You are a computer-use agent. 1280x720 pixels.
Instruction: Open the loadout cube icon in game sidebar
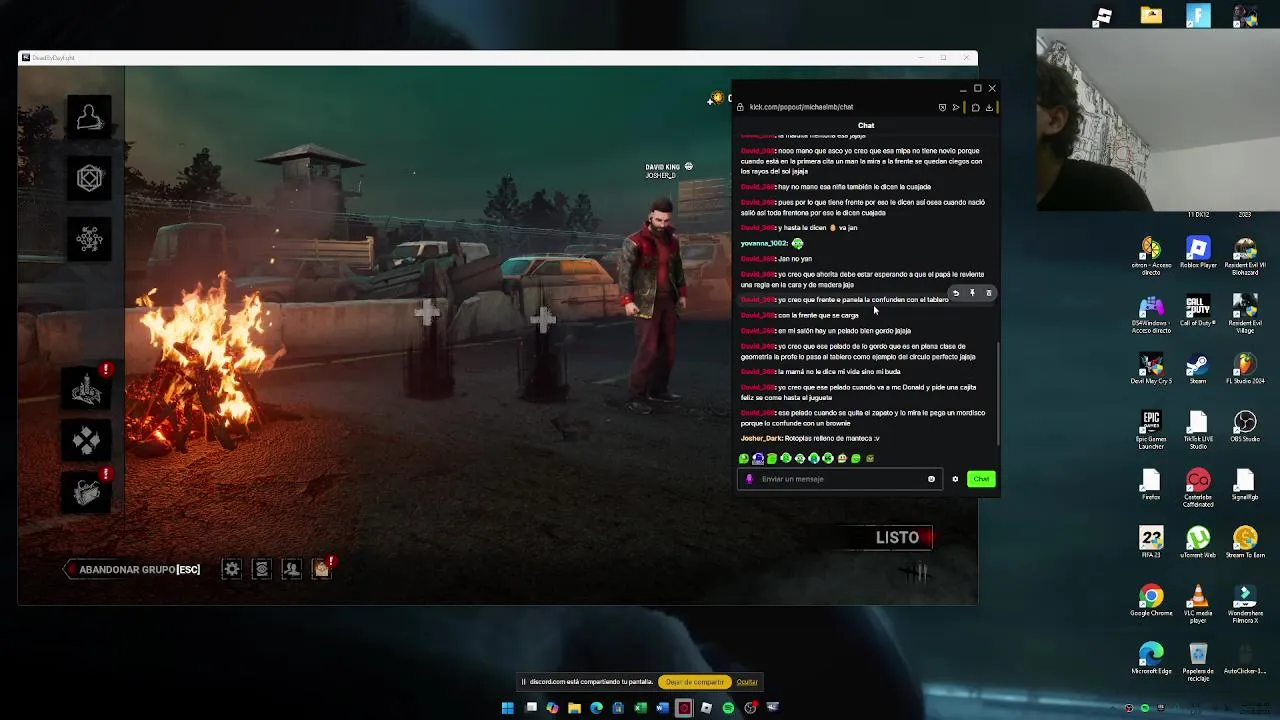89,178
